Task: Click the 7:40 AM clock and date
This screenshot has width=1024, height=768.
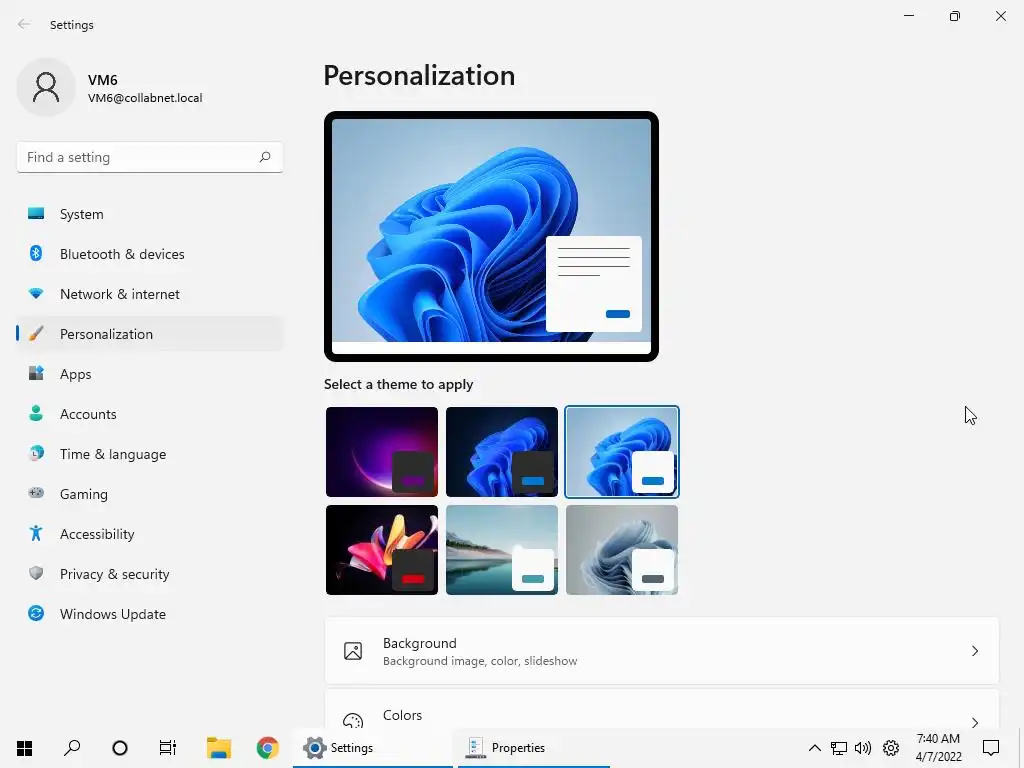Action: [x=938, y=748]
